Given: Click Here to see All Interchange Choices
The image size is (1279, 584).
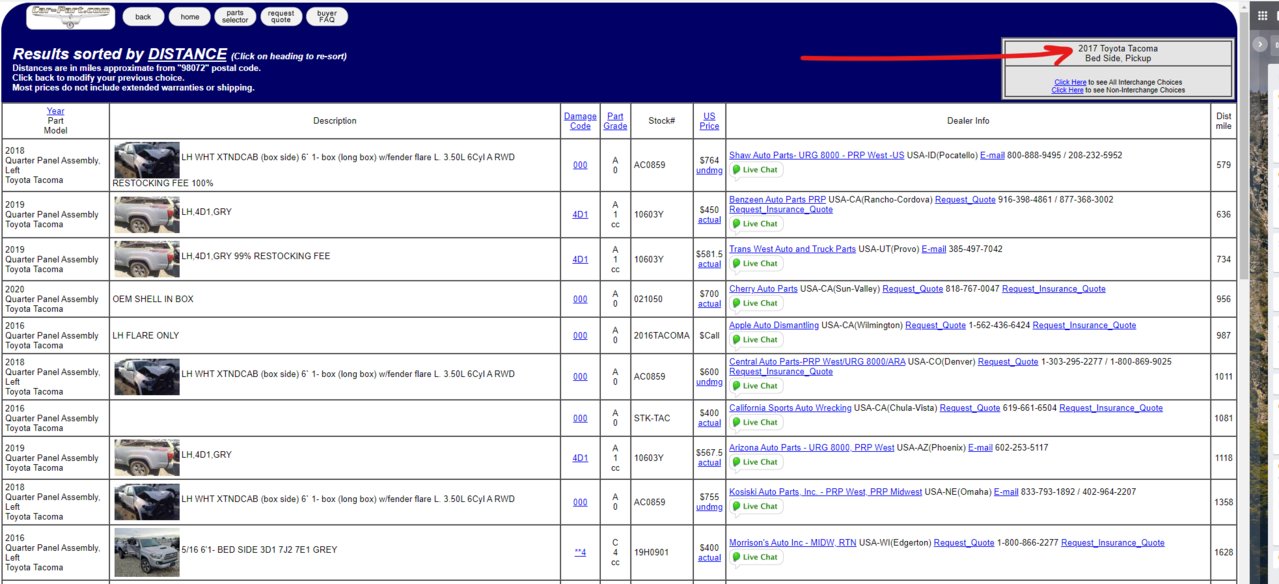Looking at the screenshot, I should tap(1070, 82).
